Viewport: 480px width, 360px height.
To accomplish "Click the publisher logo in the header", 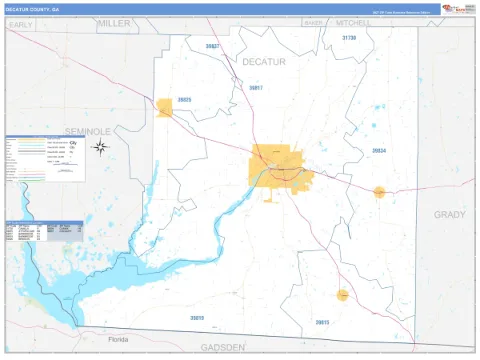I will coord(459,9).
